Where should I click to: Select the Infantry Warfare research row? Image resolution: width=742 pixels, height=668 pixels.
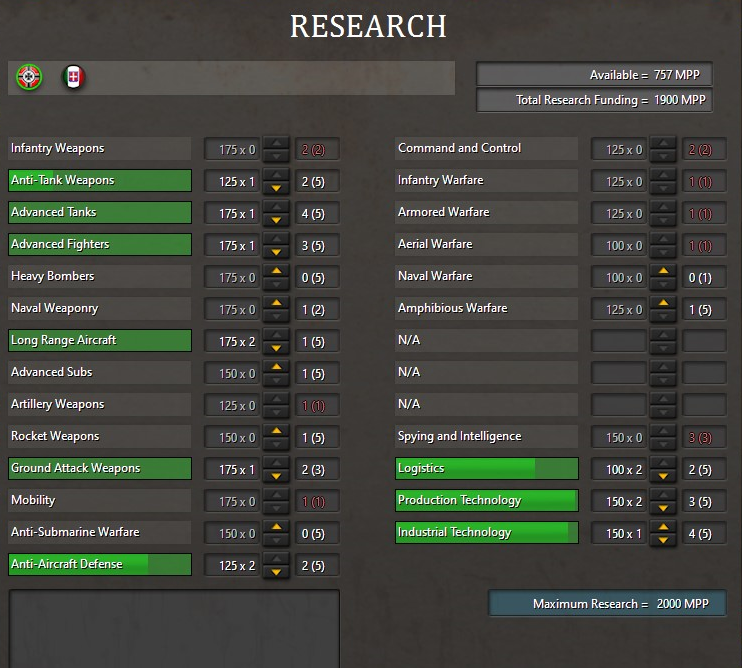(487, 180)
